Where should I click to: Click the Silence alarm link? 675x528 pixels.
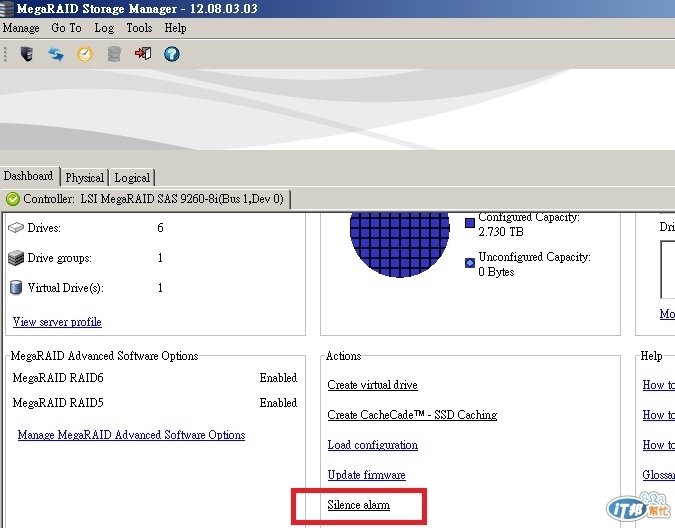pyautogui.click(x=359, y=505)
